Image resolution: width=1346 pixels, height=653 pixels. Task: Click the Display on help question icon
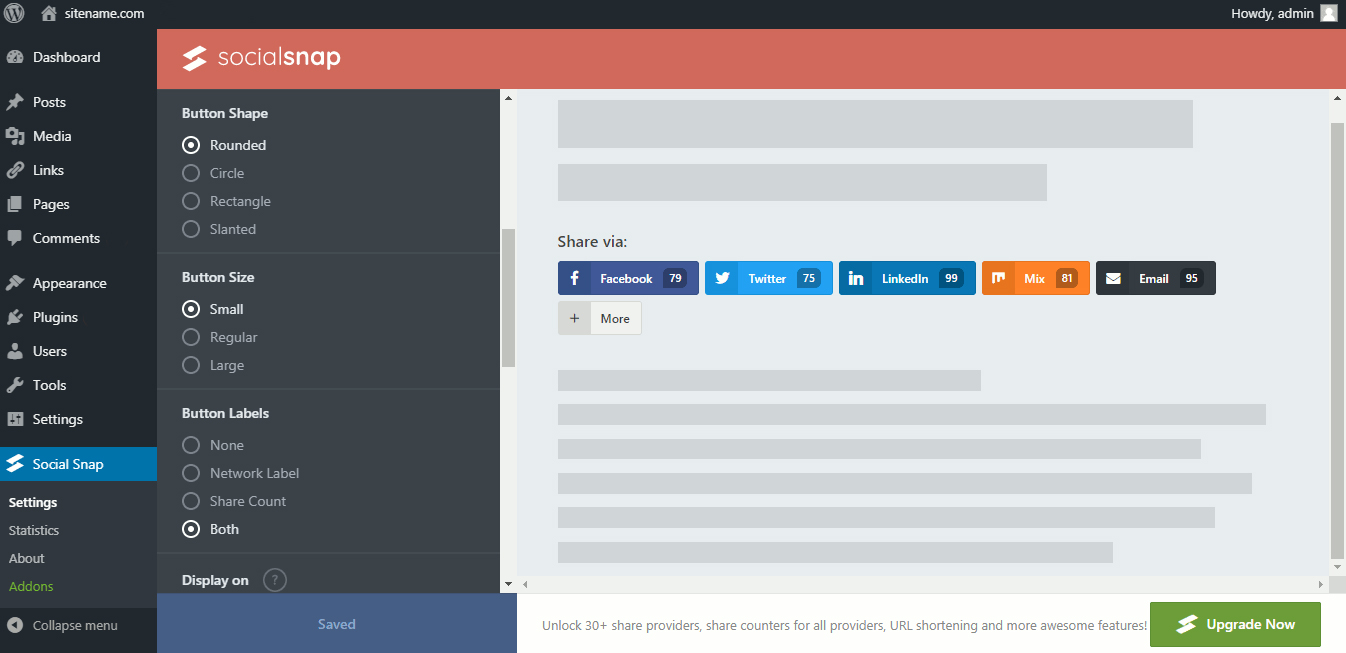coord(275,580)
